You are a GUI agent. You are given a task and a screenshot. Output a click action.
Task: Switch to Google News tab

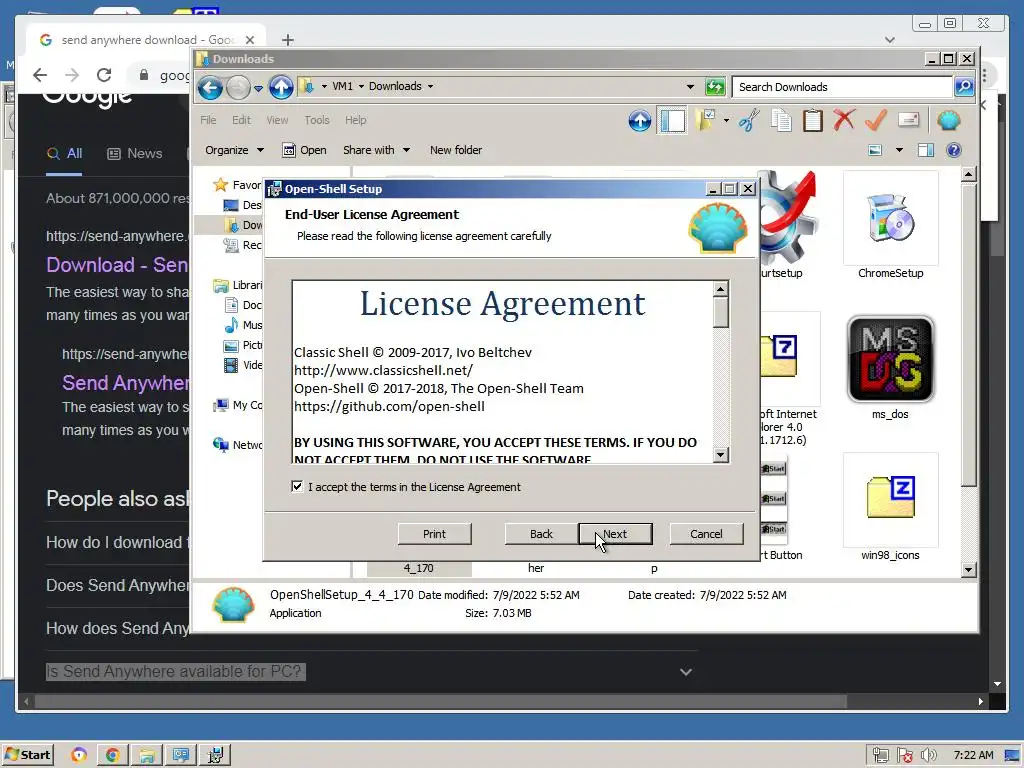[135, 153]
